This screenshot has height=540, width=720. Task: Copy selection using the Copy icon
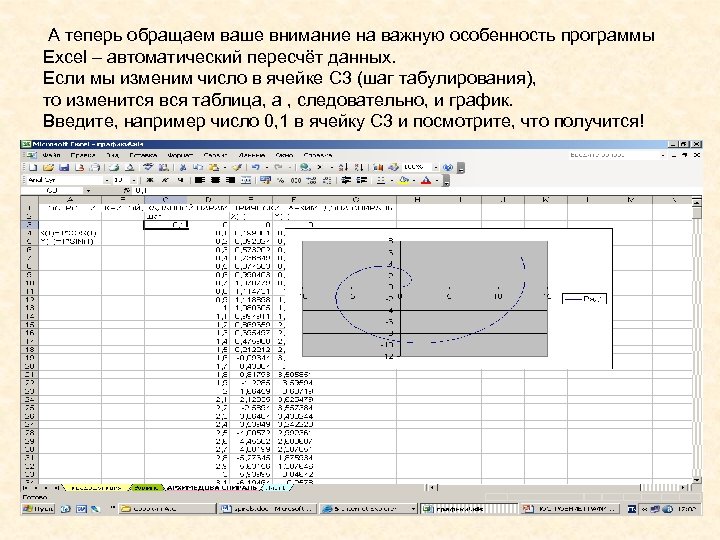pyautogui.click(x=197, y=167)
